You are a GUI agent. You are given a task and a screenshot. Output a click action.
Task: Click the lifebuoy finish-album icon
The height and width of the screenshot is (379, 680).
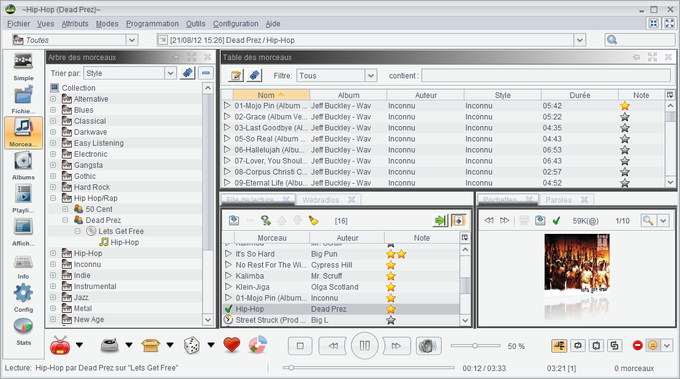coord(258,345)
